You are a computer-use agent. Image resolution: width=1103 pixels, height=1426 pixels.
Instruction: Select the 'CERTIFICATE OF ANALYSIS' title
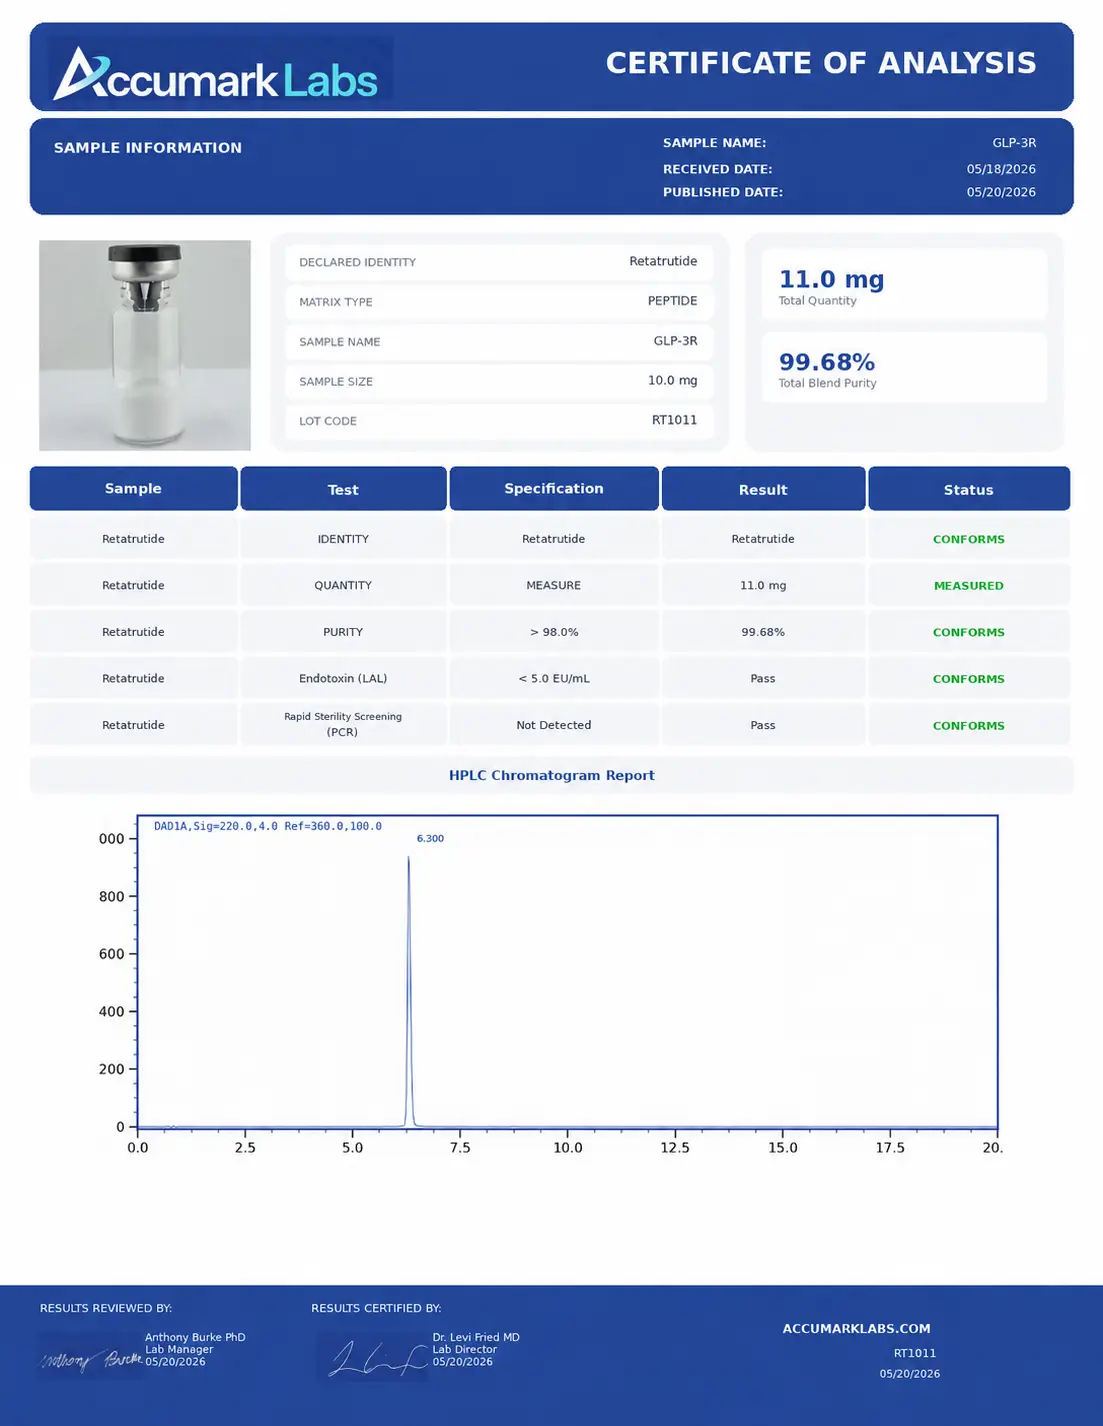(821, 63)
